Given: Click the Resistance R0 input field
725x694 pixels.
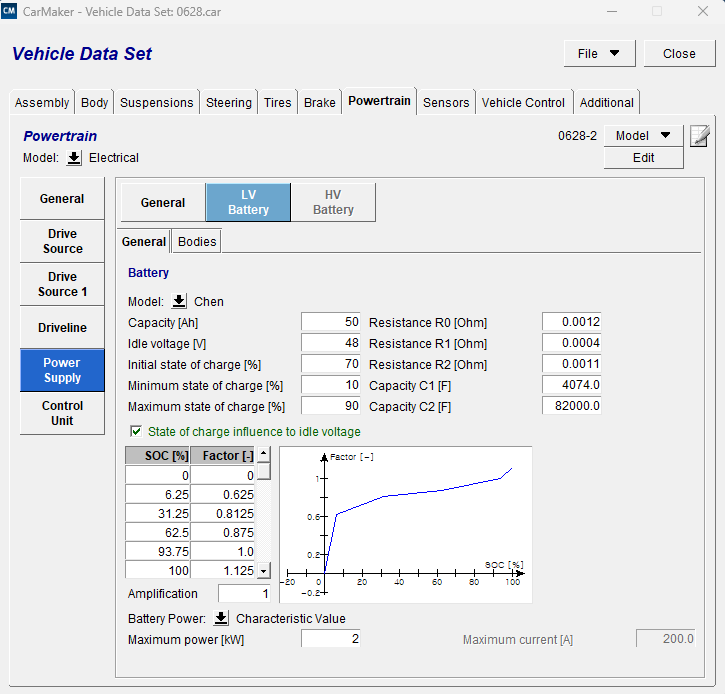Looking at the screenshot, I should (571, 322).
